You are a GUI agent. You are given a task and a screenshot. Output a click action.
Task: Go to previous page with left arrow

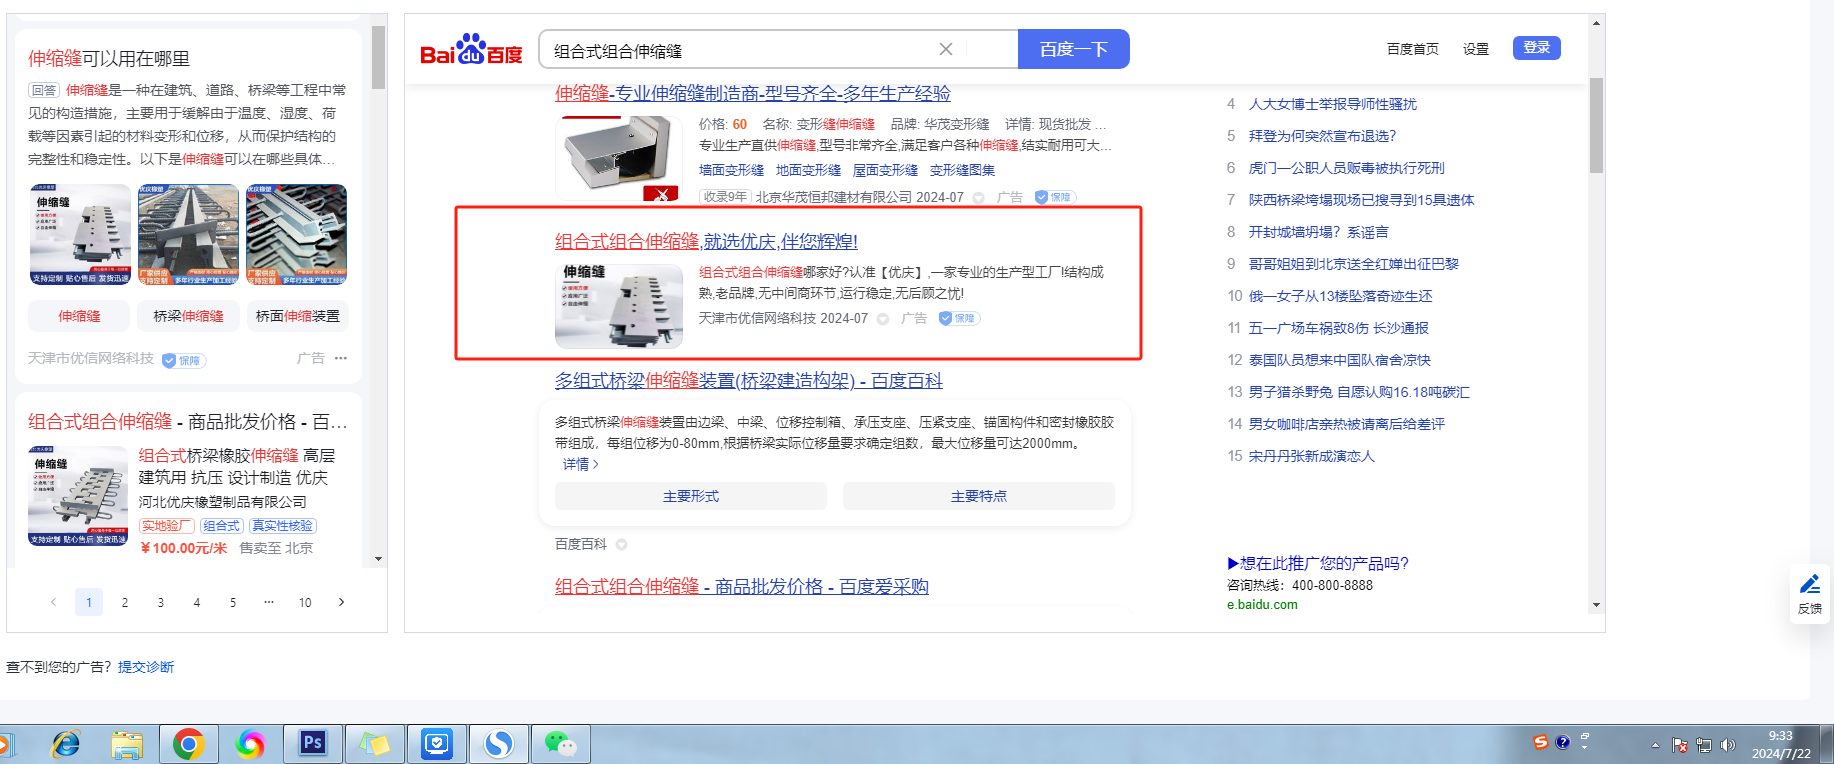(x=53, y=602)
